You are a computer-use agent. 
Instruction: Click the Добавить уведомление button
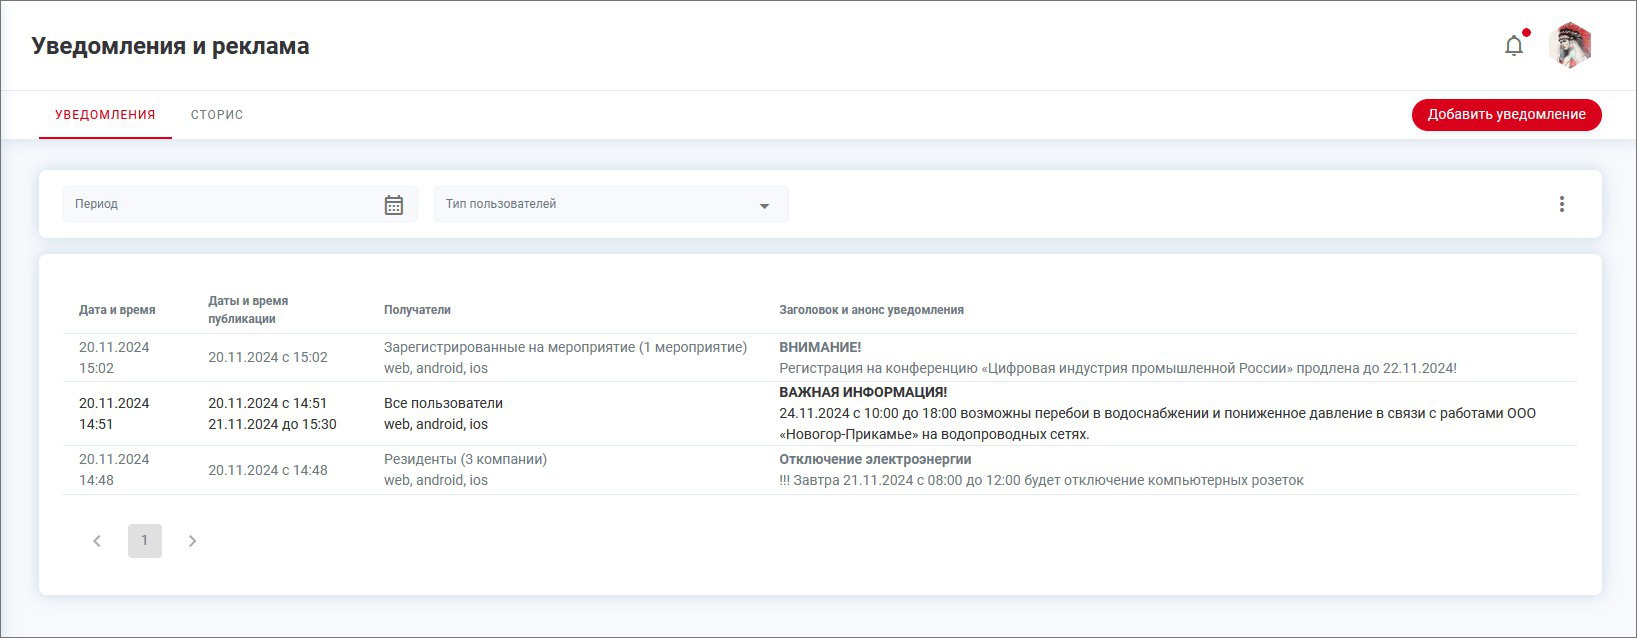click(x=1506, y=115)
